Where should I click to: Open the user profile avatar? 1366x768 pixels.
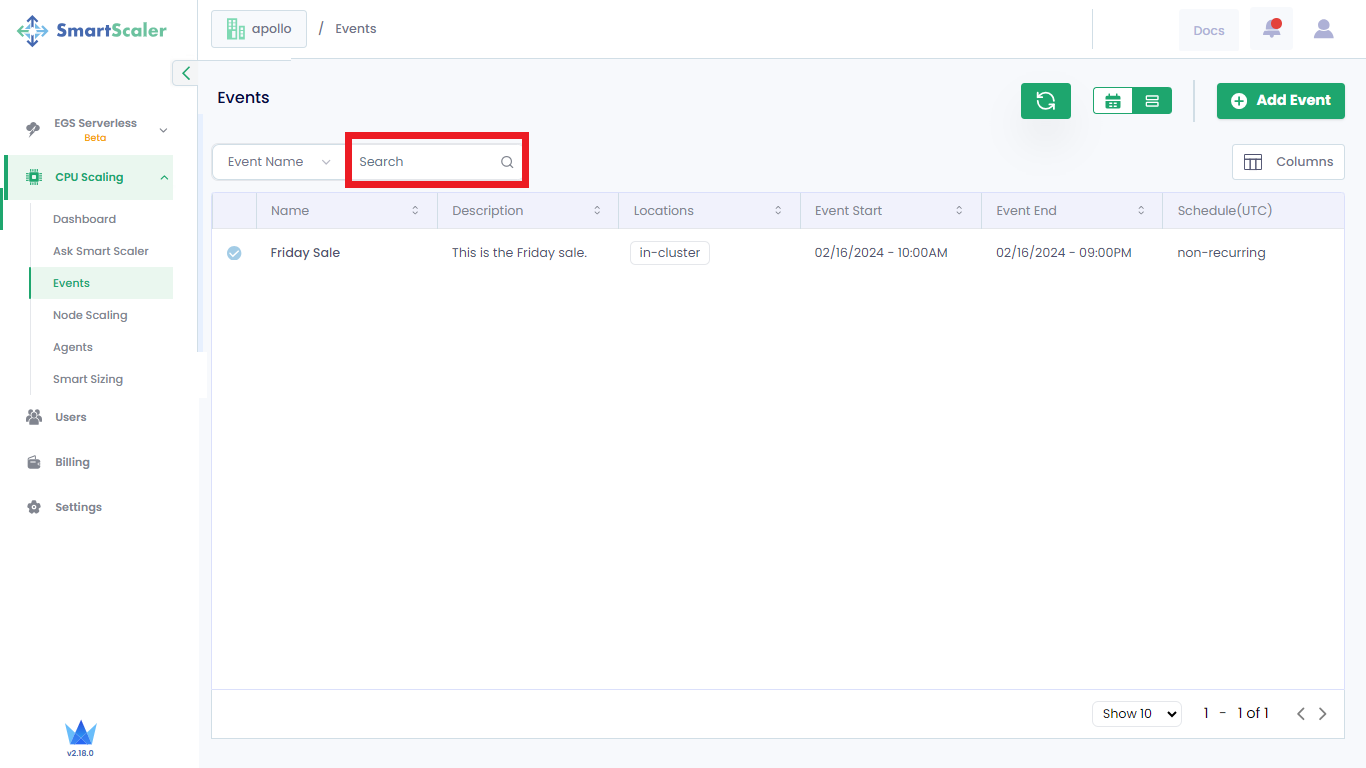pyautogui.click(x=1323, y=29)
